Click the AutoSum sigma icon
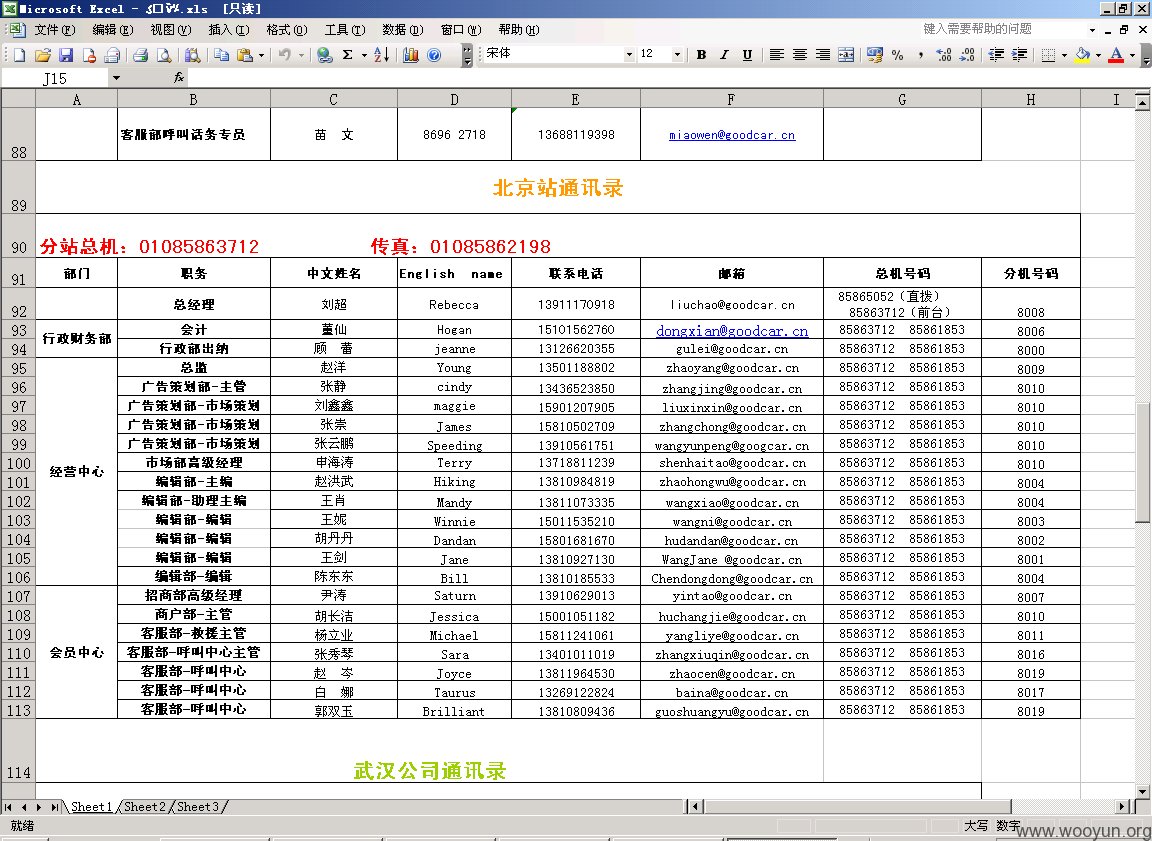 tap(348, 55)
